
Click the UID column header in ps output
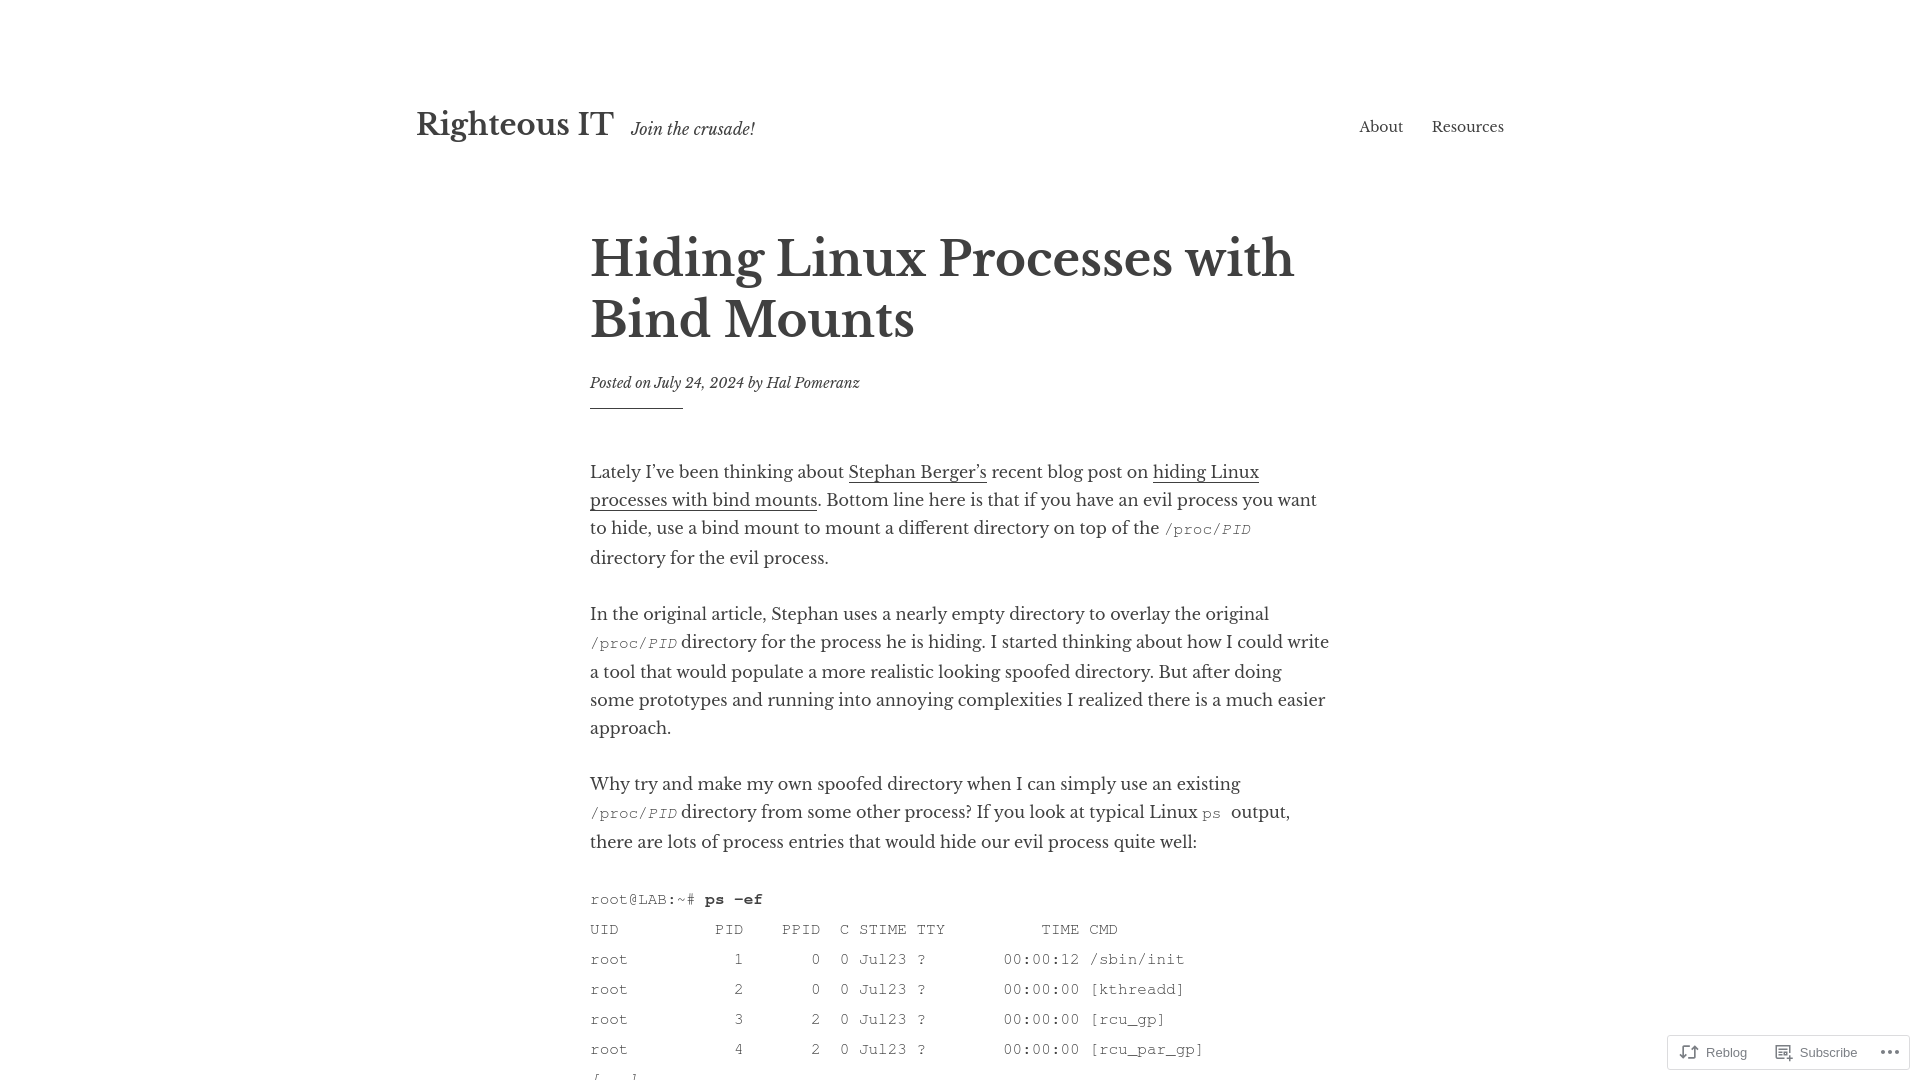pyautogui.click(x=604, y=930)
